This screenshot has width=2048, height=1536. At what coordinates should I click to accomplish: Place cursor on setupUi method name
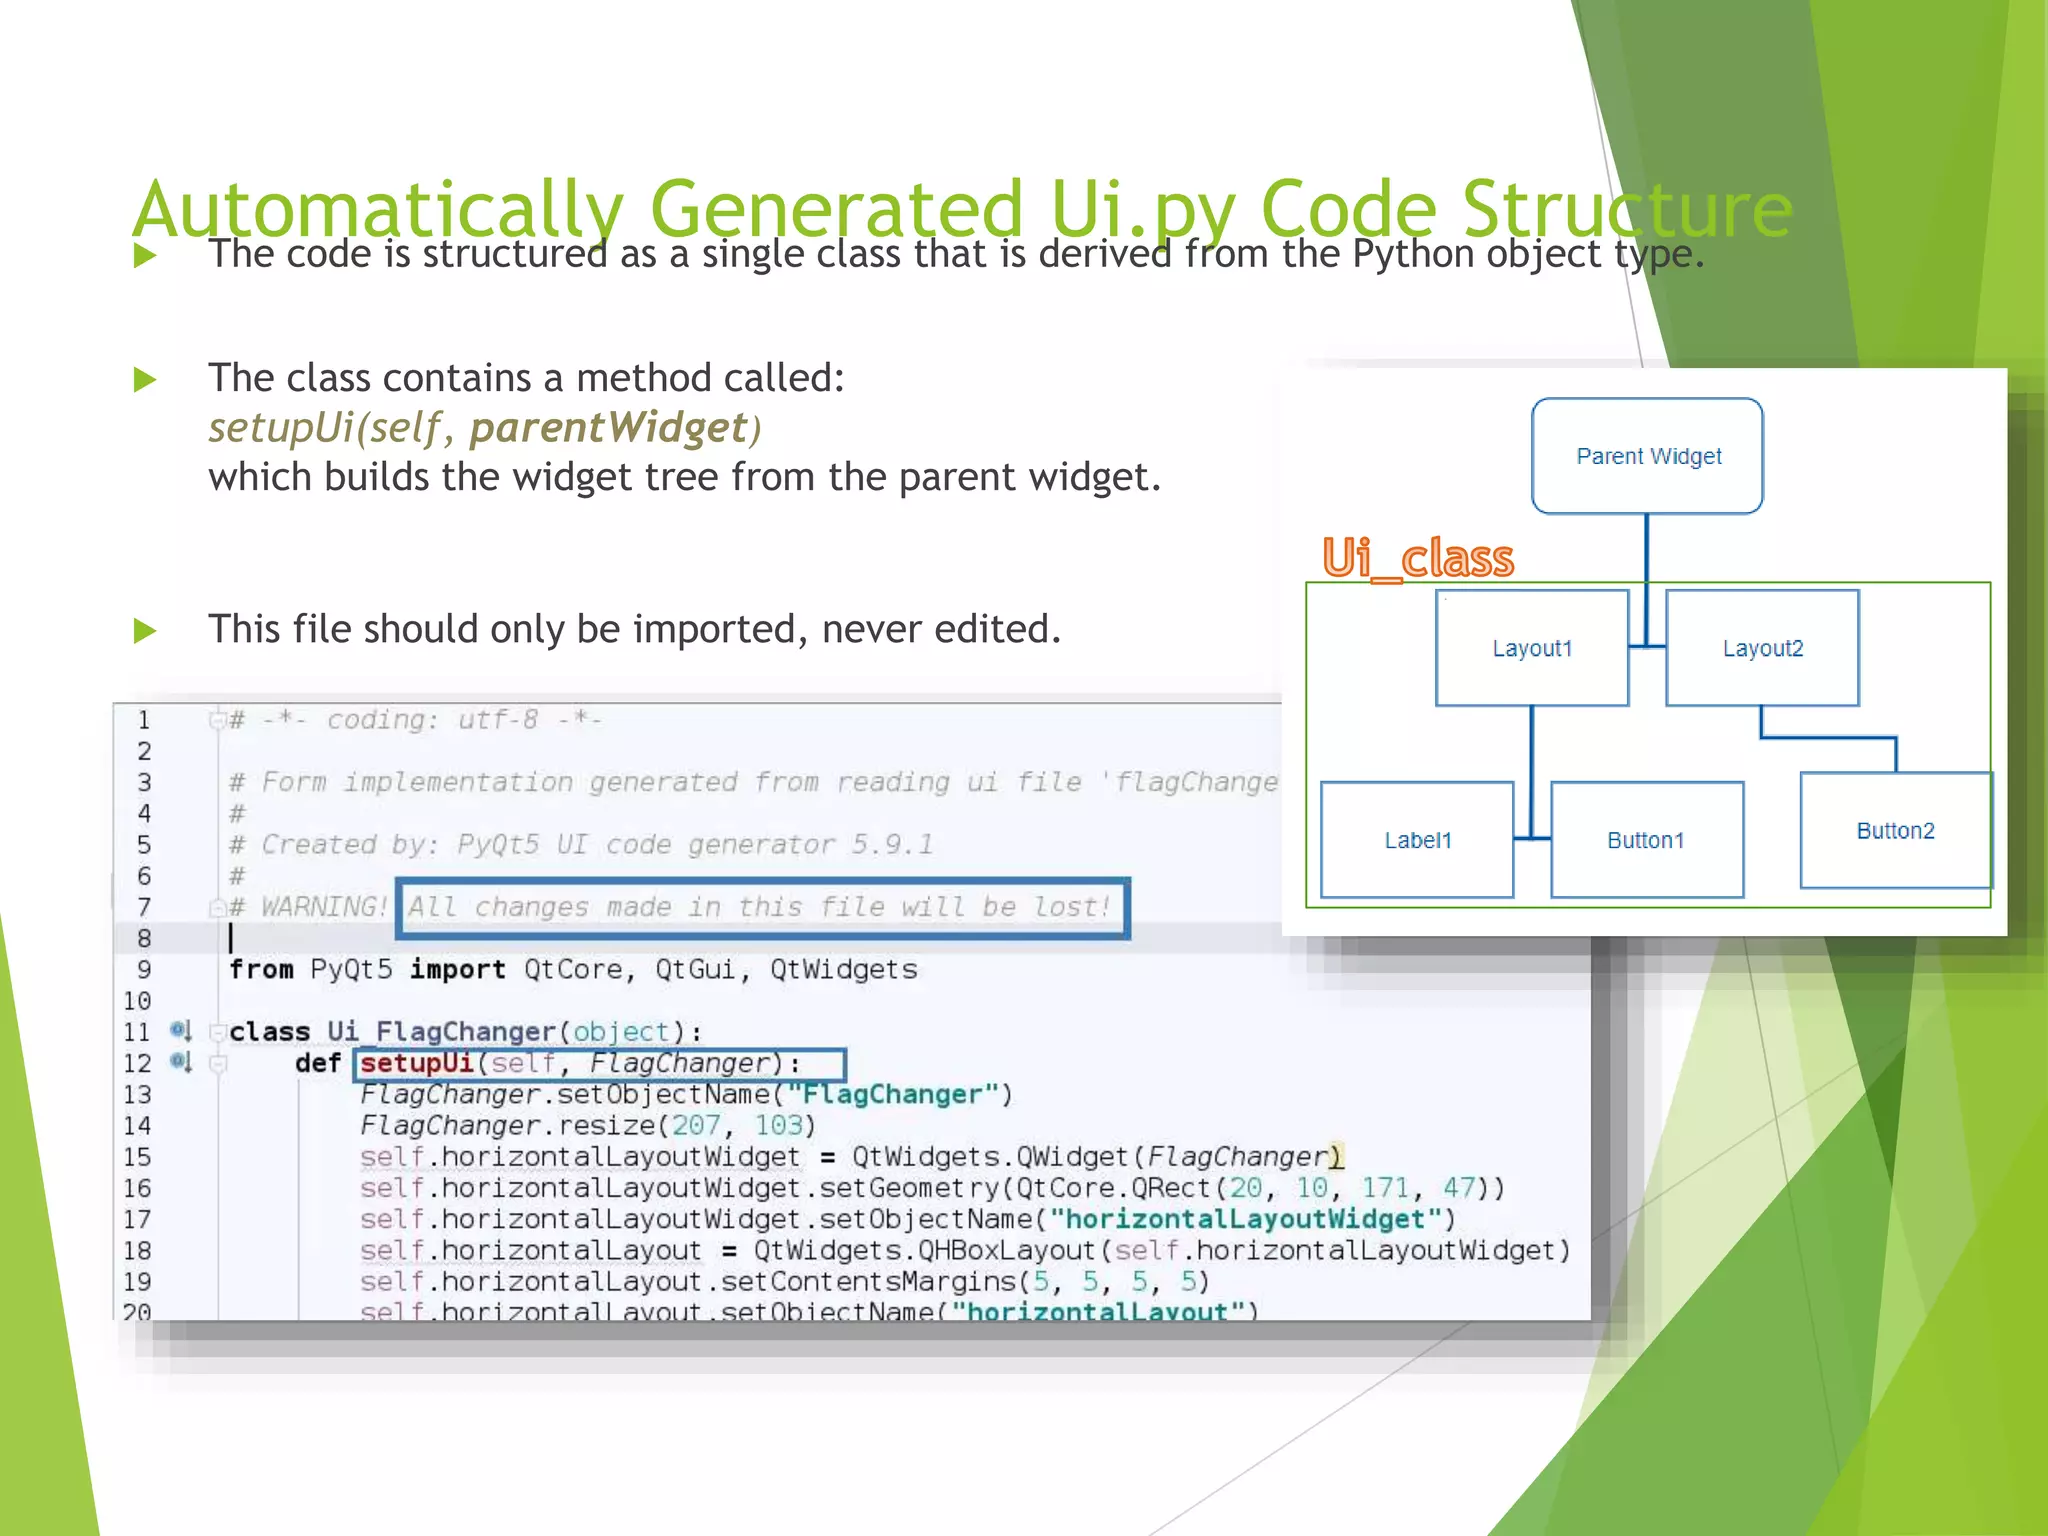416,1062
